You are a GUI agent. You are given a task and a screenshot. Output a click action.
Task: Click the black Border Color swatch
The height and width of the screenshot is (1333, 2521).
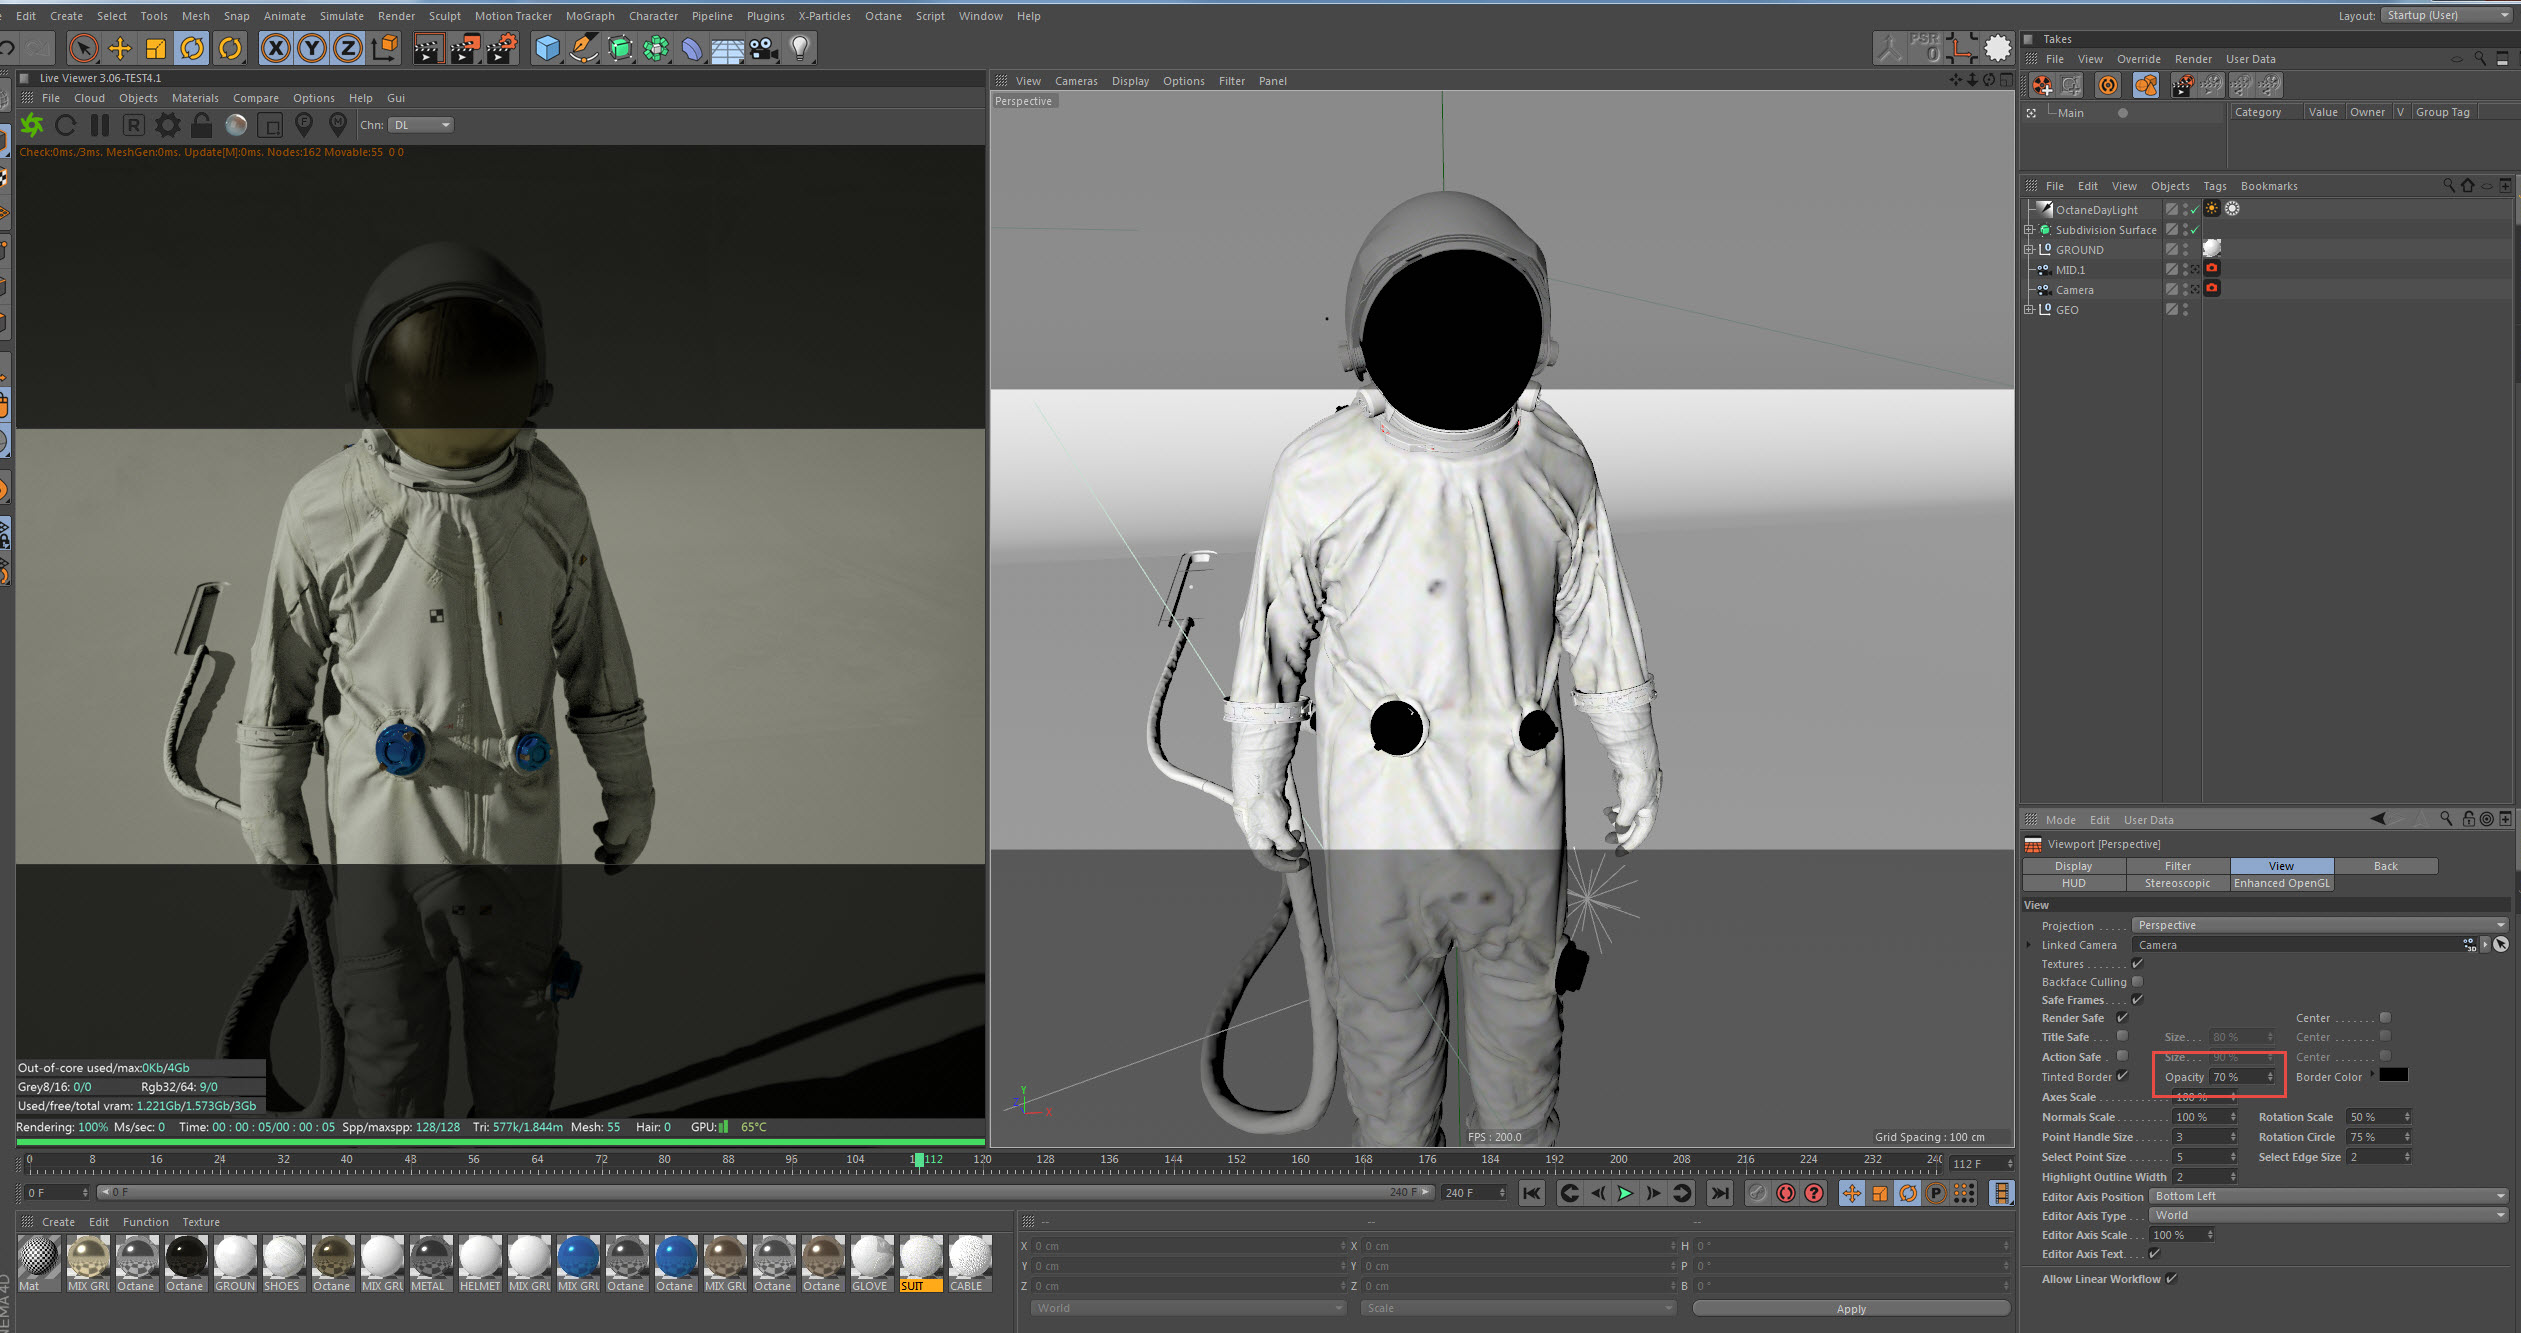(2393, 1076)
